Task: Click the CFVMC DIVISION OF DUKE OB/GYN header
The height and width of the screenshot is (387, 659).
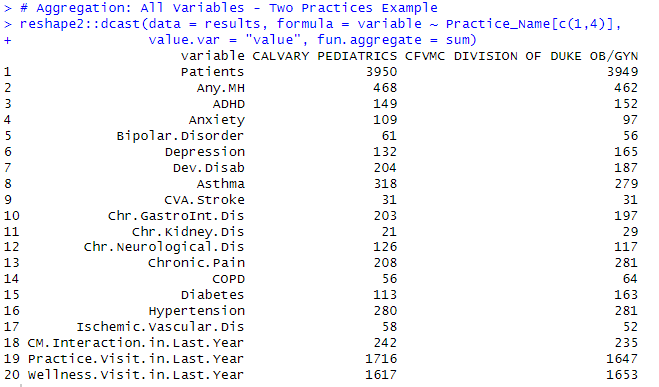Action: 522,56
